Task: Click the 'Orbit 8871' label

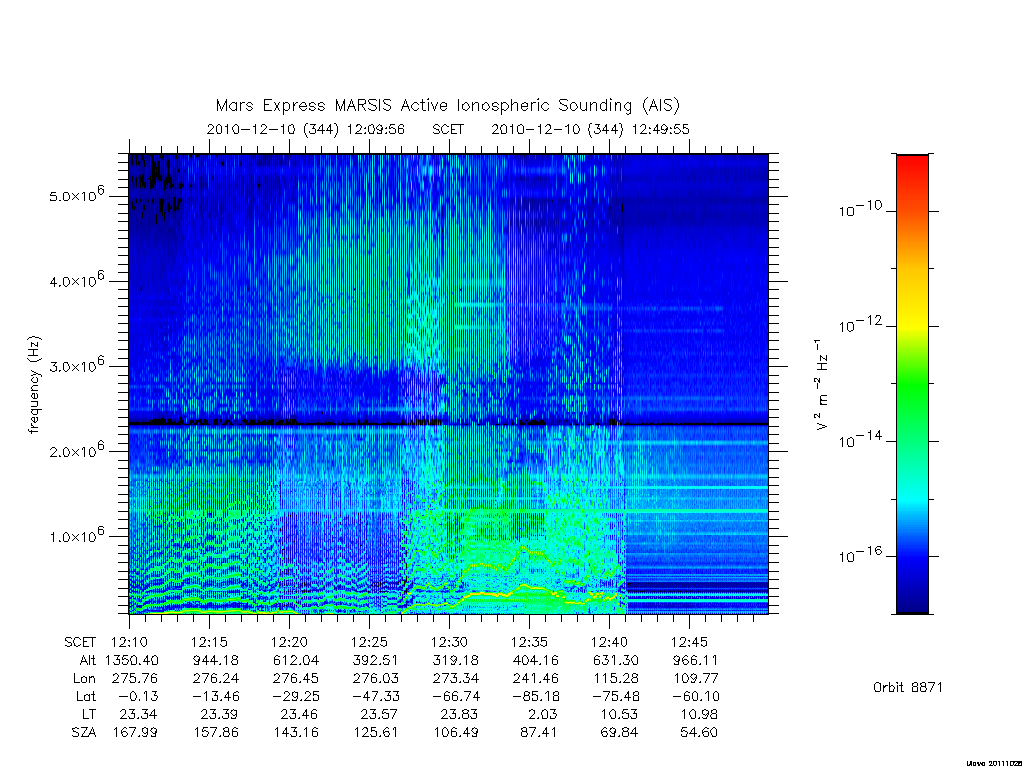Action: 908,687
